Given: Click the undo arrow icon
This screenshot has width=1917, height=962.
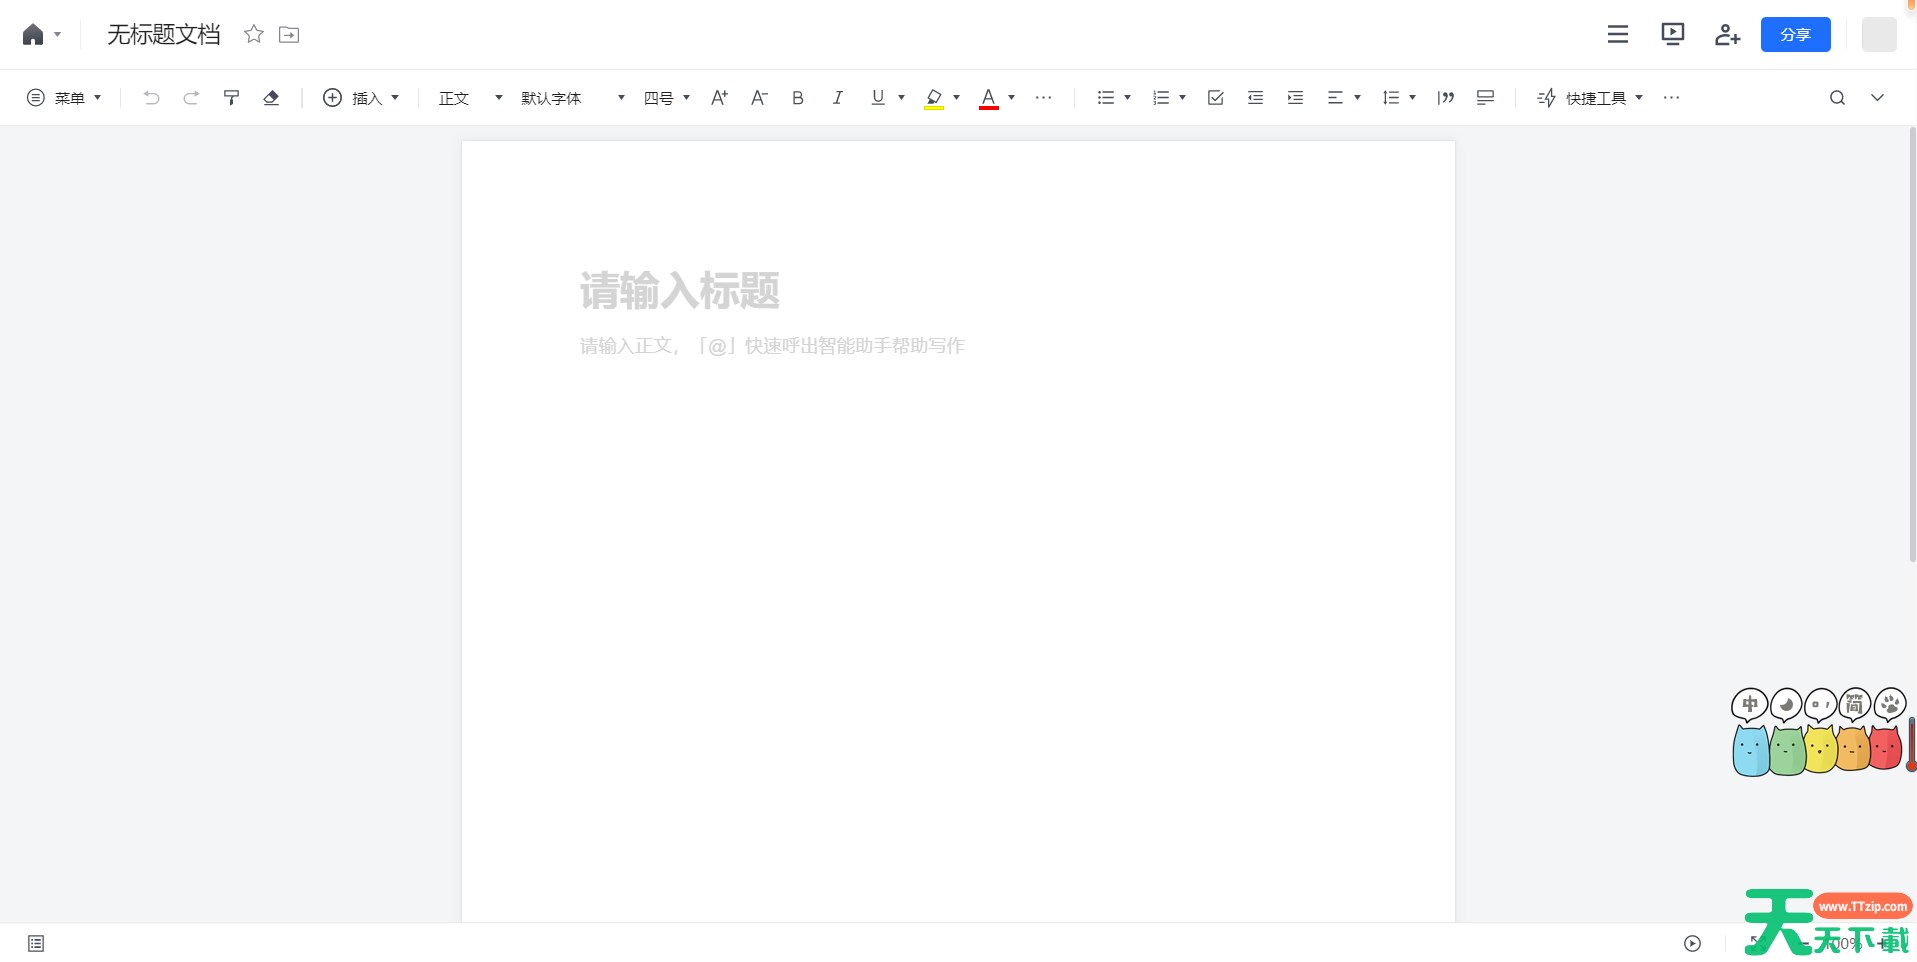Looking at the screenshot, I should [151, 98].
